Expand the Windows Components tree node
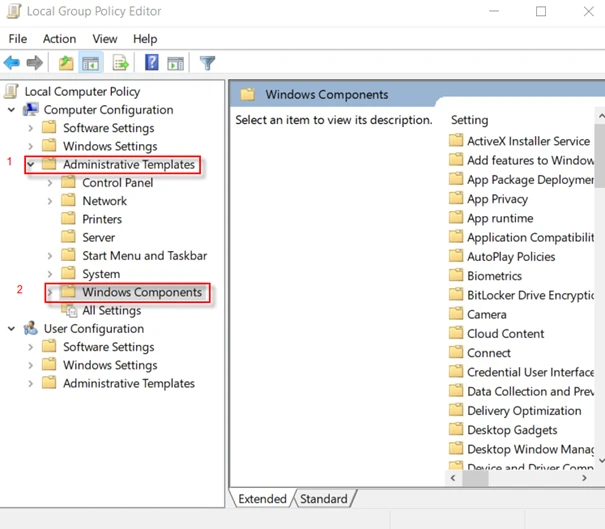 point(50,293)
